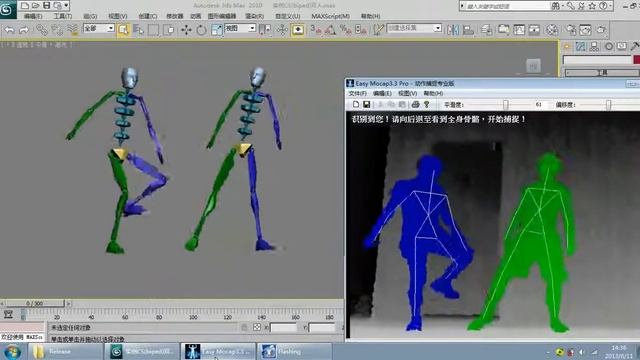The width and height of the screenshot is (640, 360).
Task: Click the X coordinate input field
Action: click(x=283, y=327)
